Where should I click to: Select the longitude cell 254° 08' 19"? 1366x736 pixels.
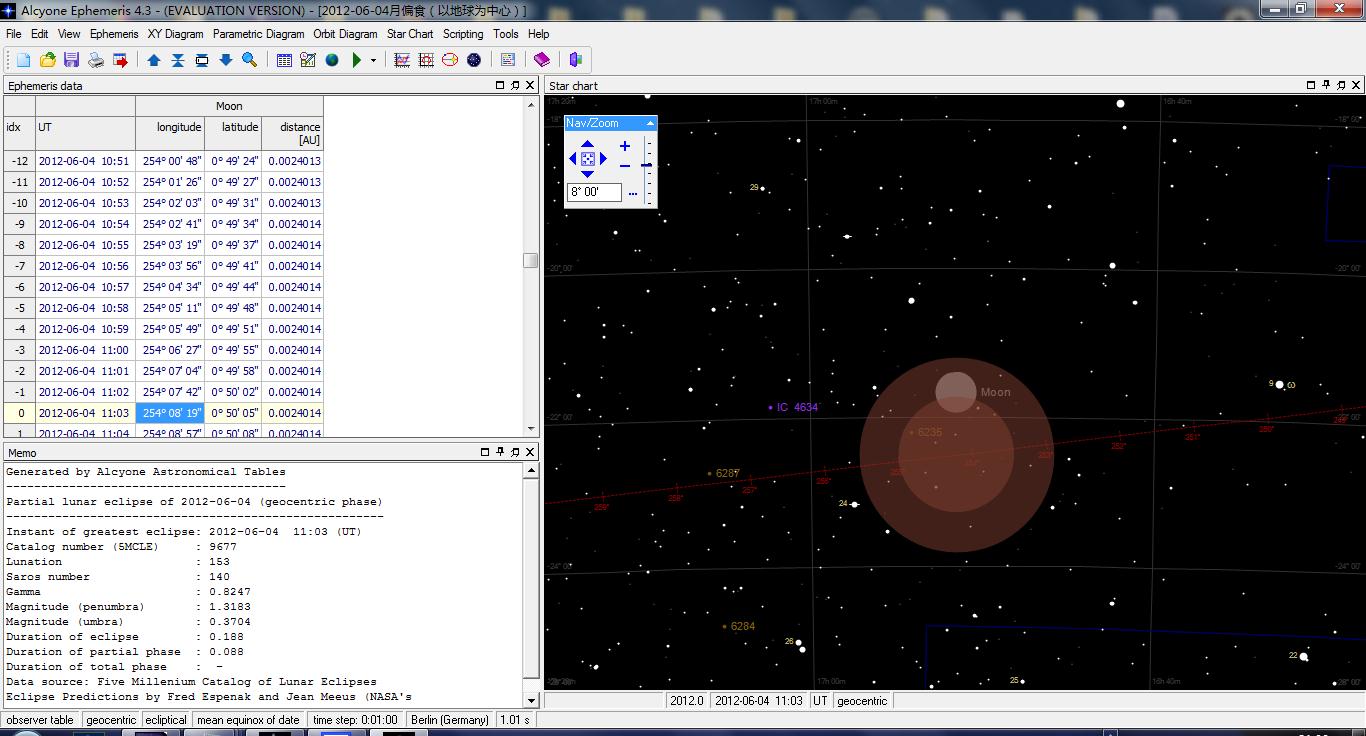[x=170, y=413]
